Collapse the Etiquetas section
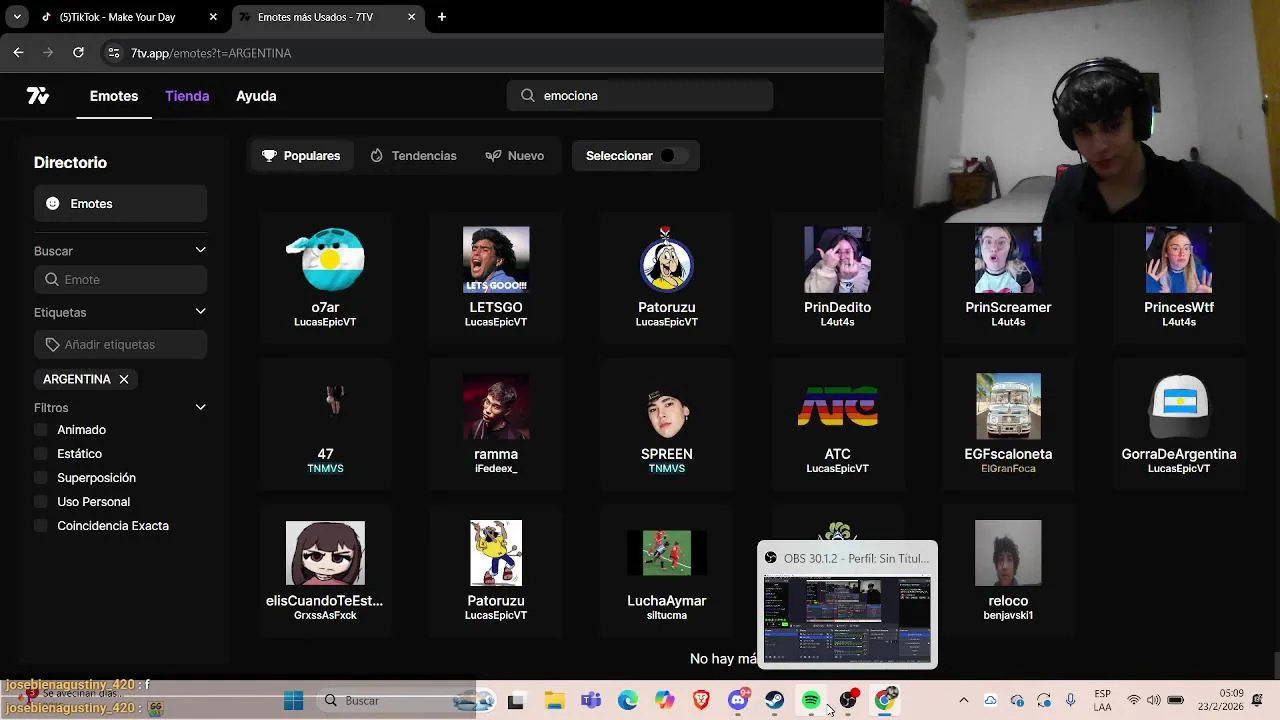 coord(200,312)
